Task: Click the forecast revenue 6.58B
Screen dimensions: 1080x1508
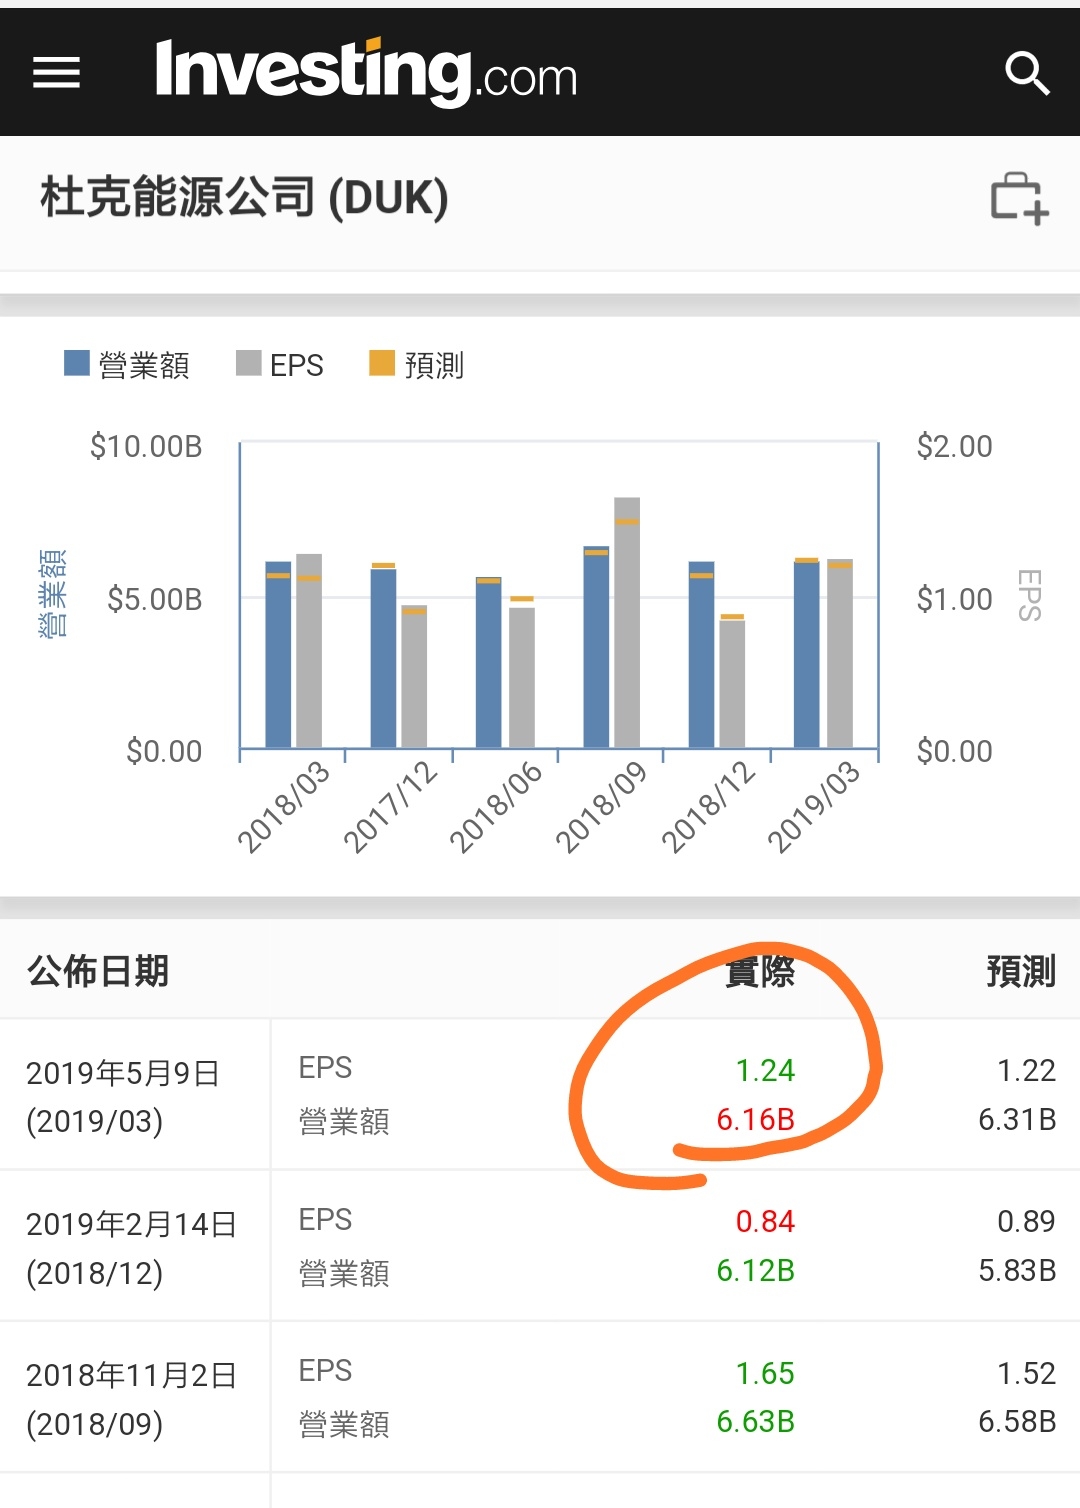Action: coord(1017,1421)
